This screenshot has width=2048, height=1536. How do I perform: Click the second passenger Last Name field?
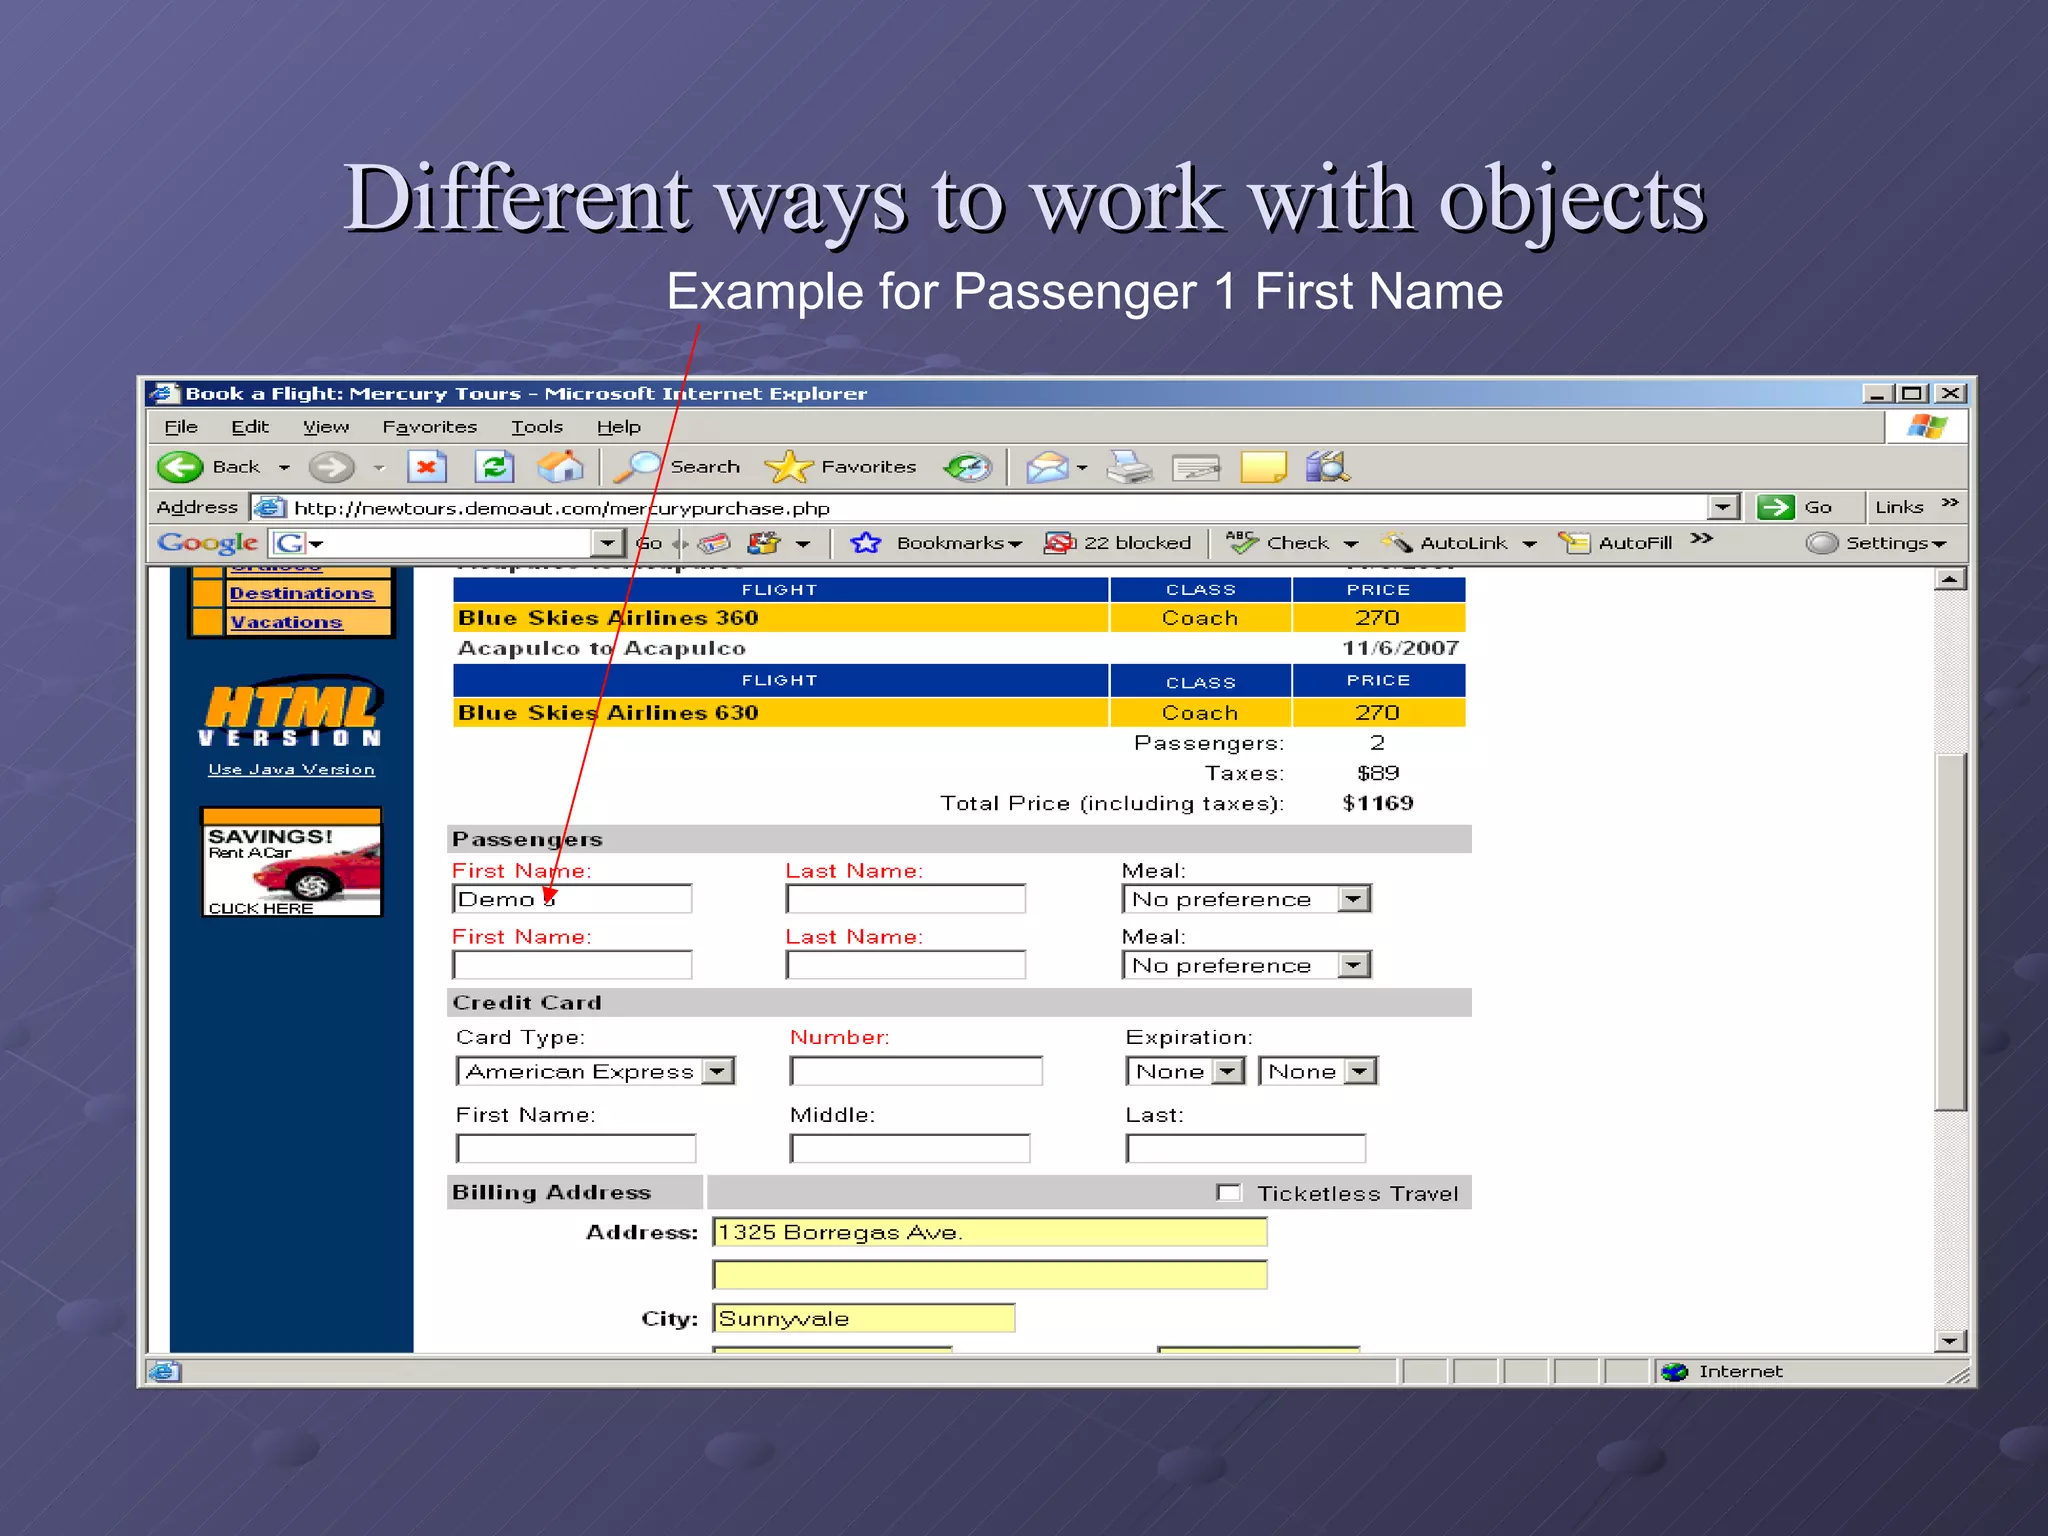(x=906, y=965)
